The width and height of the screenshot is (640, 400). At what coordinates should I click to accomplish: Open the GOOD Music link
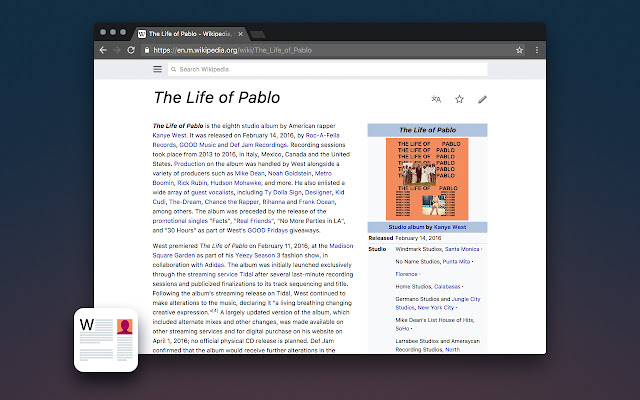198,145
